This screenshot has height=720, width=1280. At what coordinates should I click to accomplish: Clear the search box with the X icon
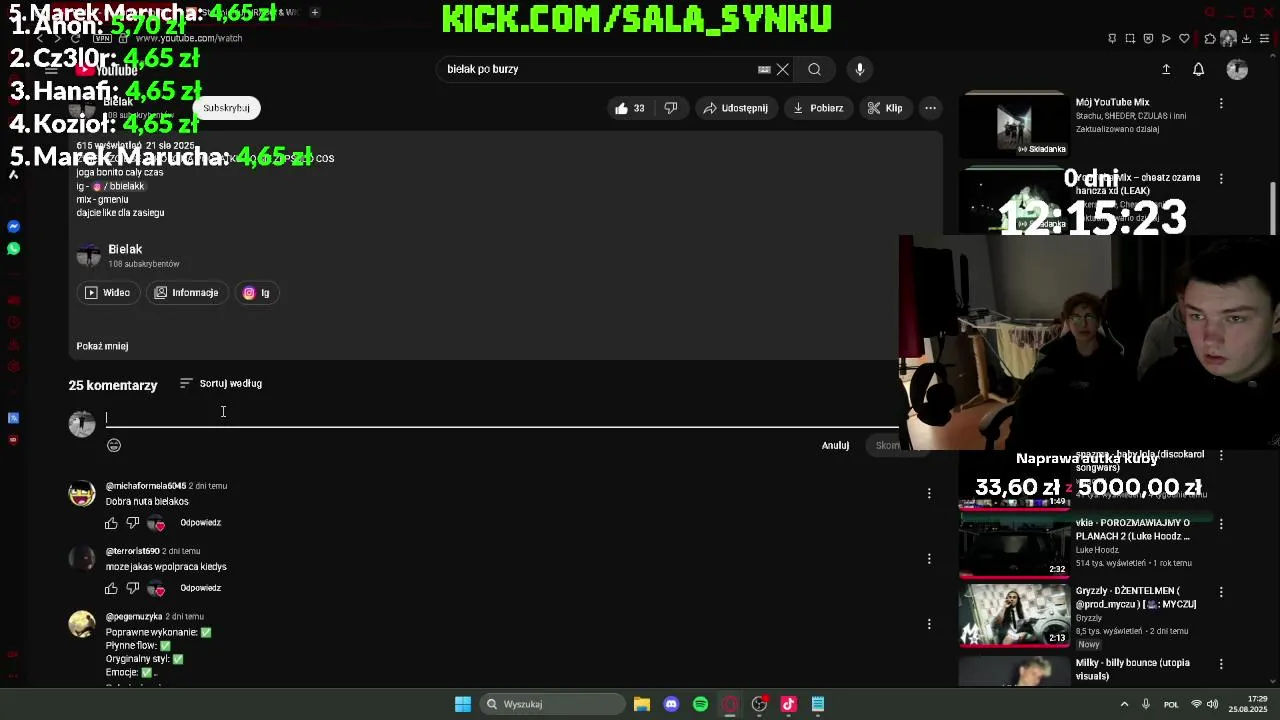click(783, 69)
